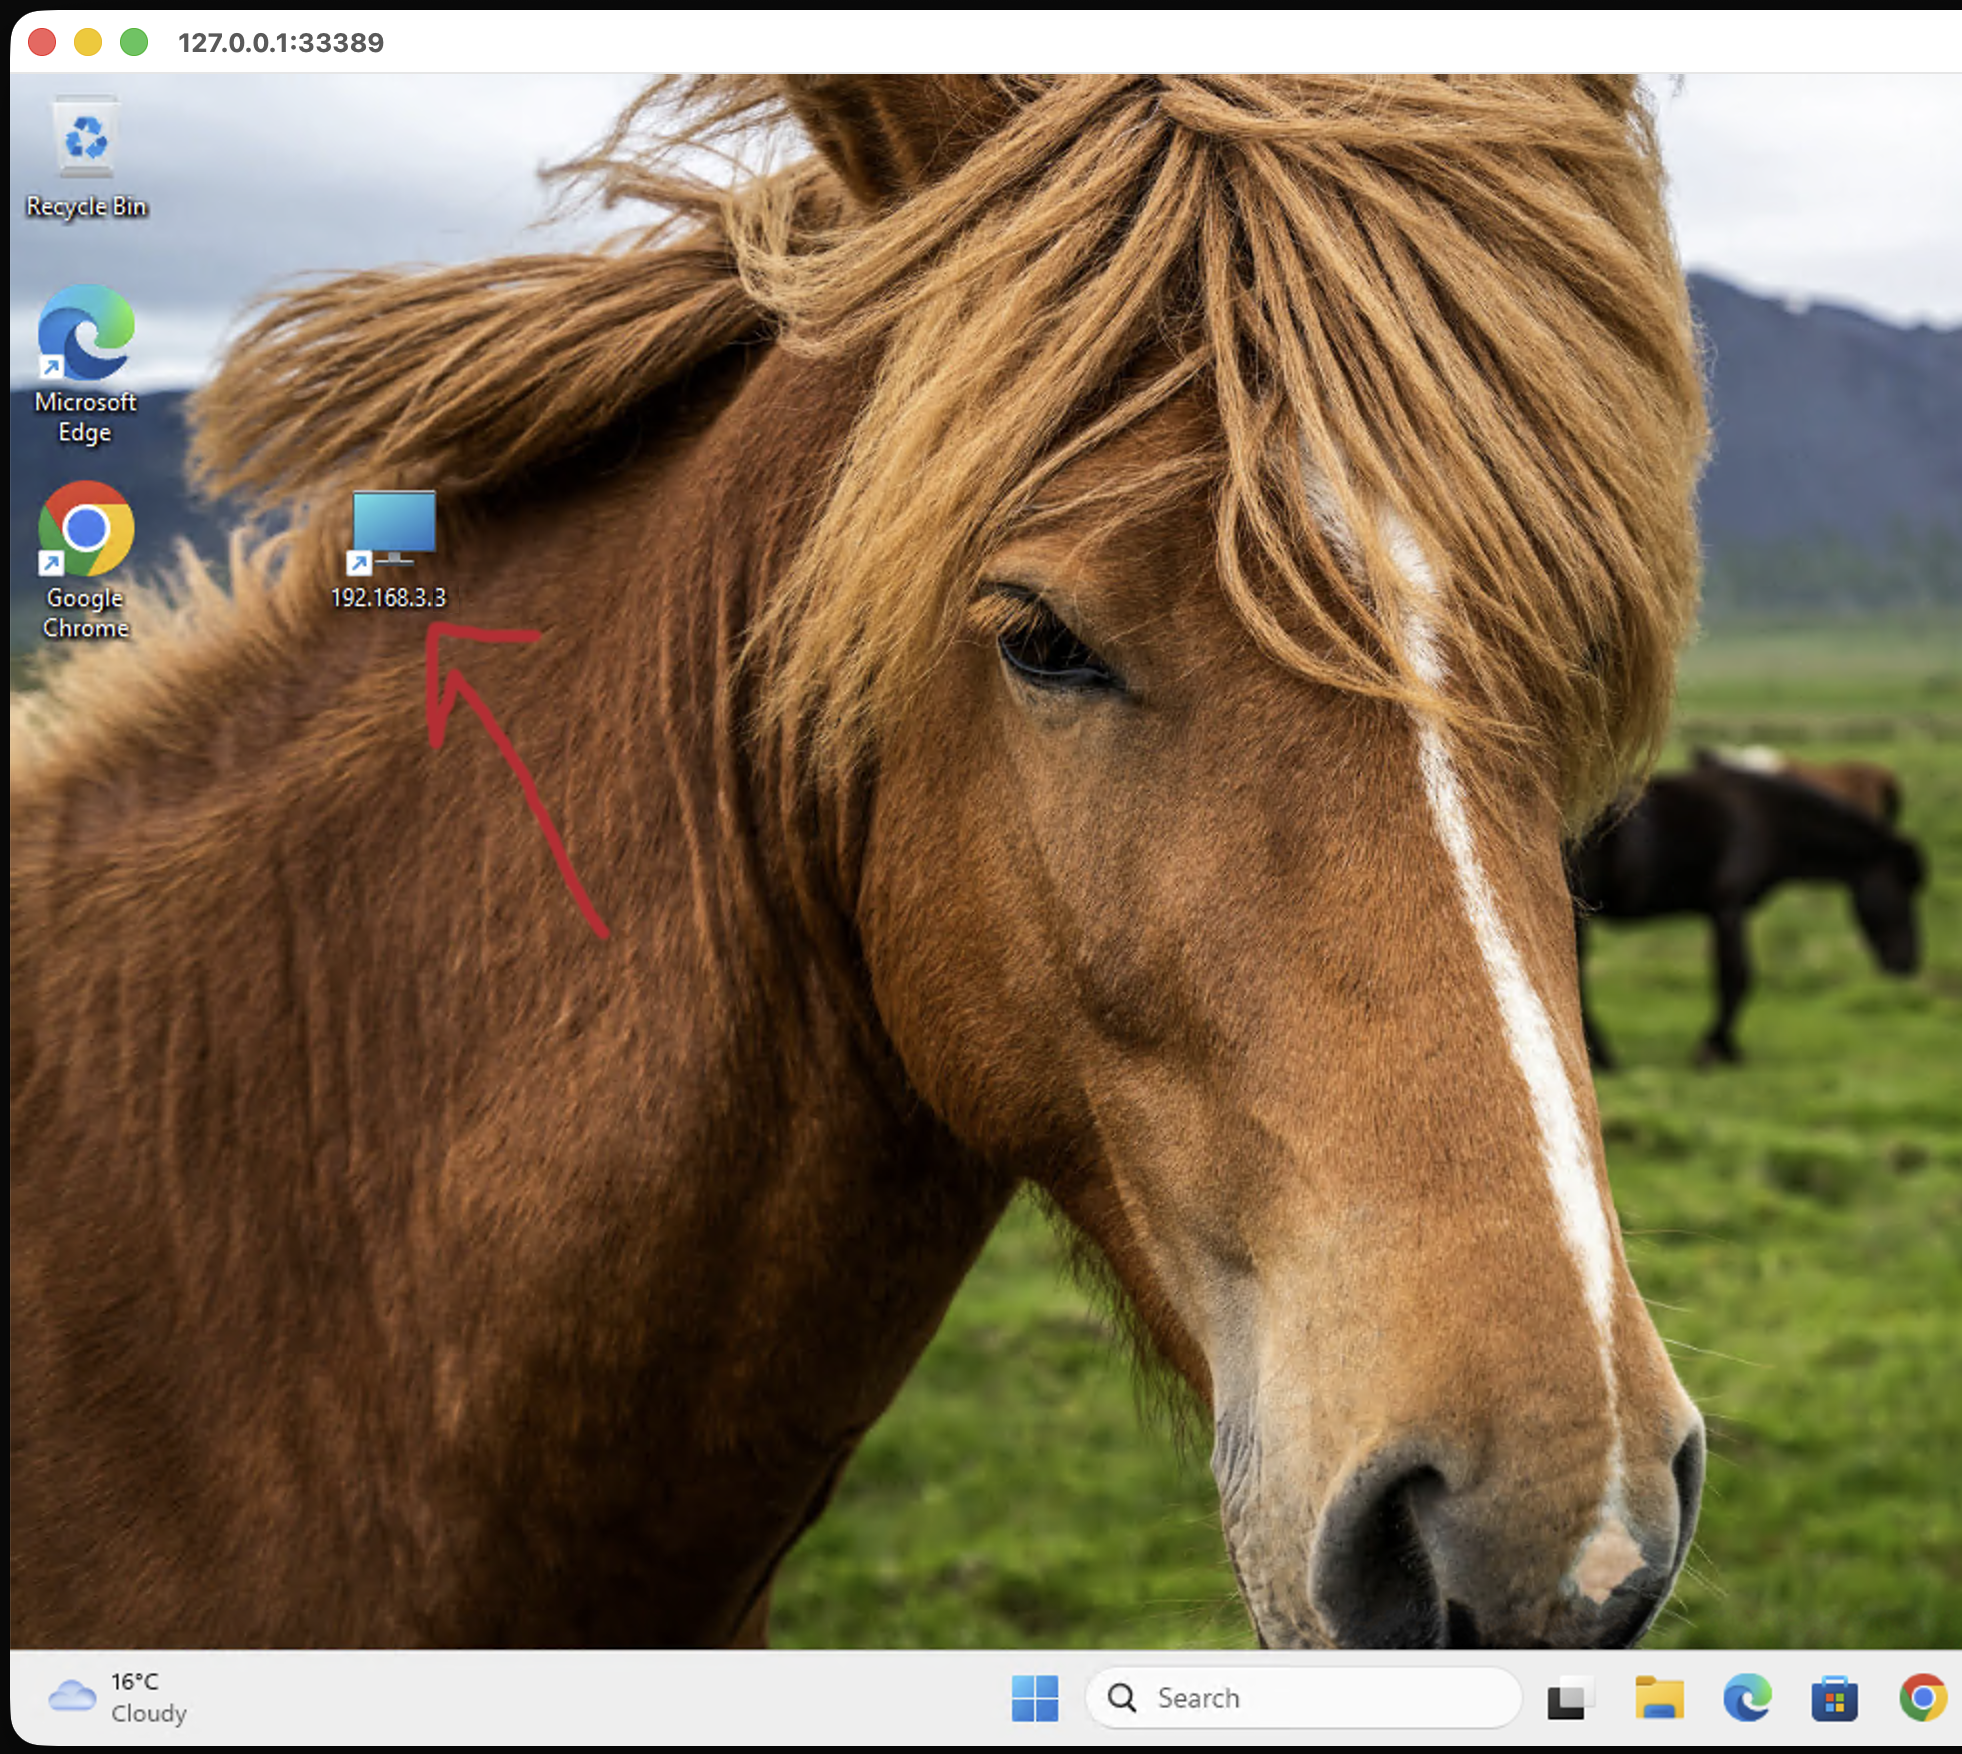Click the 192.168.3.3 shortcut label text

tap(389, 598)
